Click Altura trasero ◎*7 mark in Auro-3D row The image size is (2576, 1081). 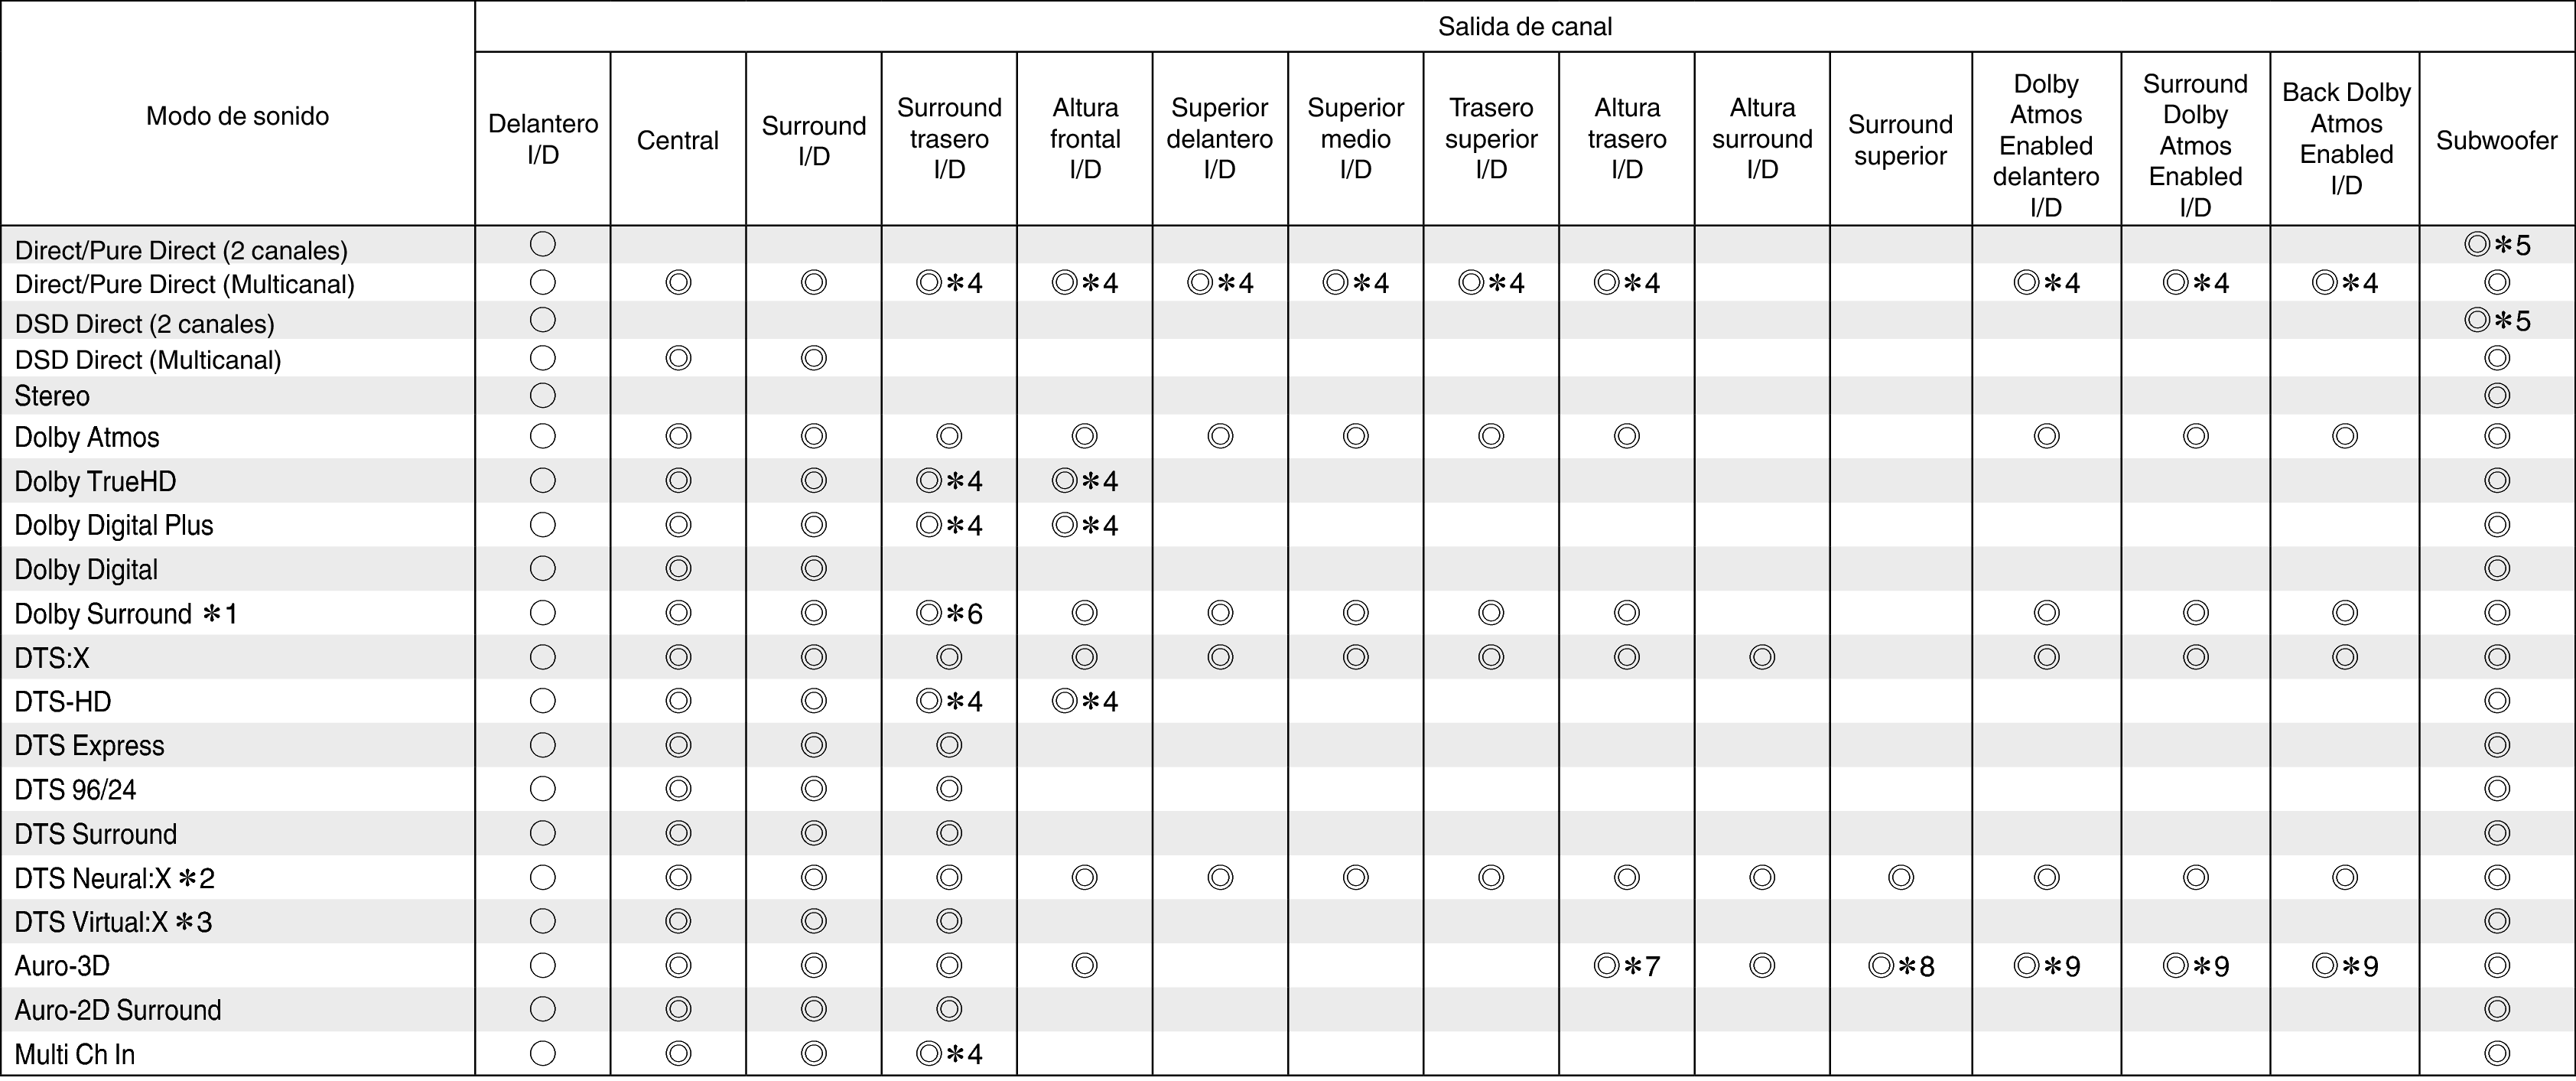(1627, 966)
